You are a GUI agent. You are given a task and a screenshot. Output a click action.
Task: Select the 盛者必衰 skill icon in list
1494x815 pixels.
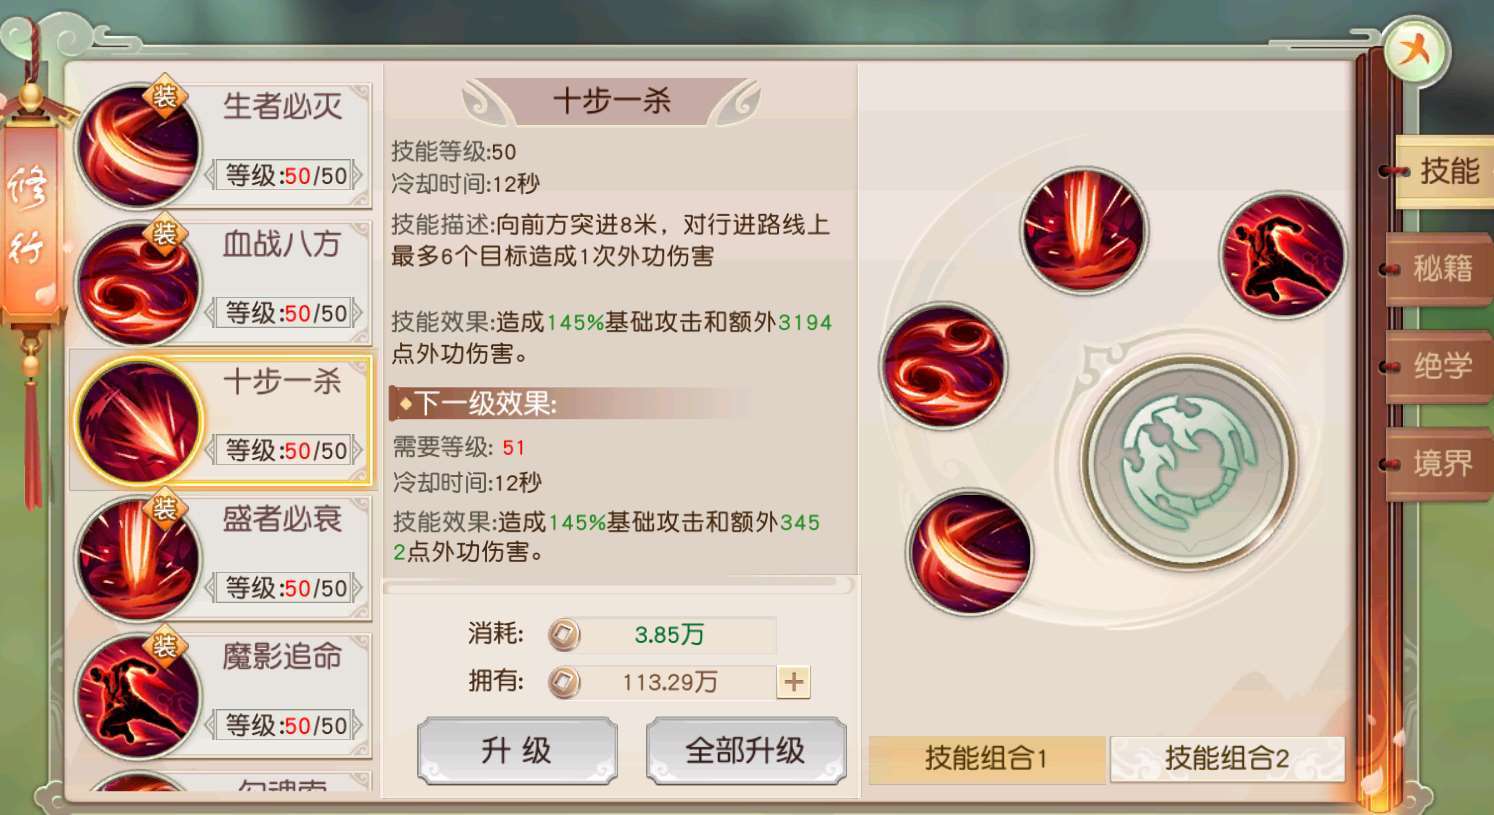pyautogui.click(x=137, y=559)
